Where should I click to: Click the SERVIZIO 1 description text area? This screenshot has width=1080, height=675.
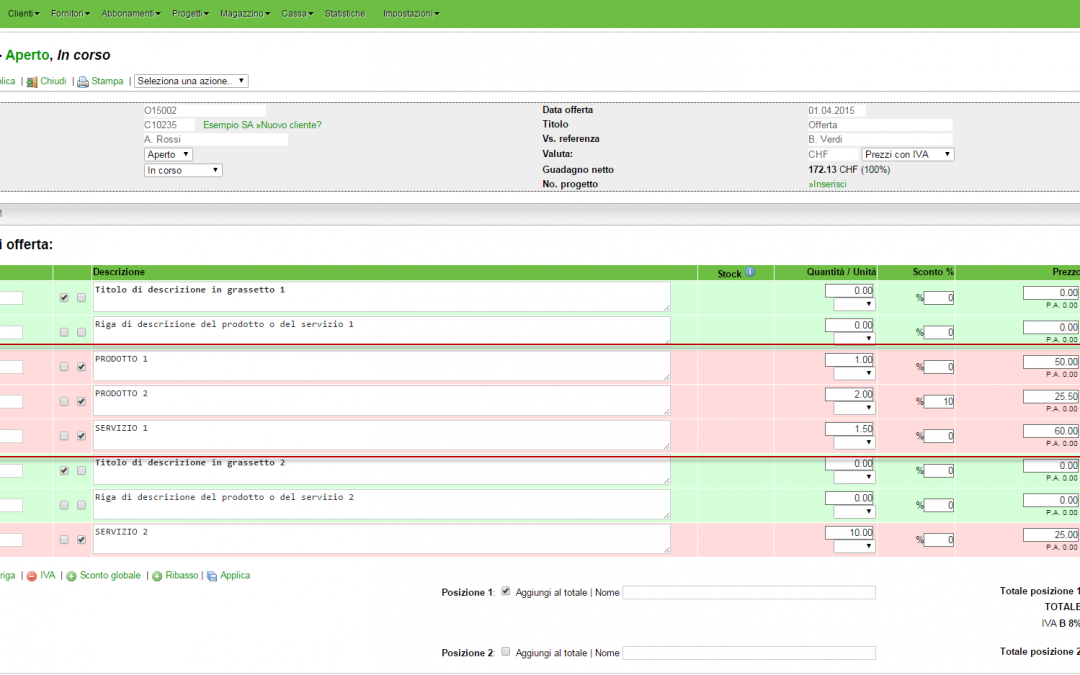(x=380, y=435)
